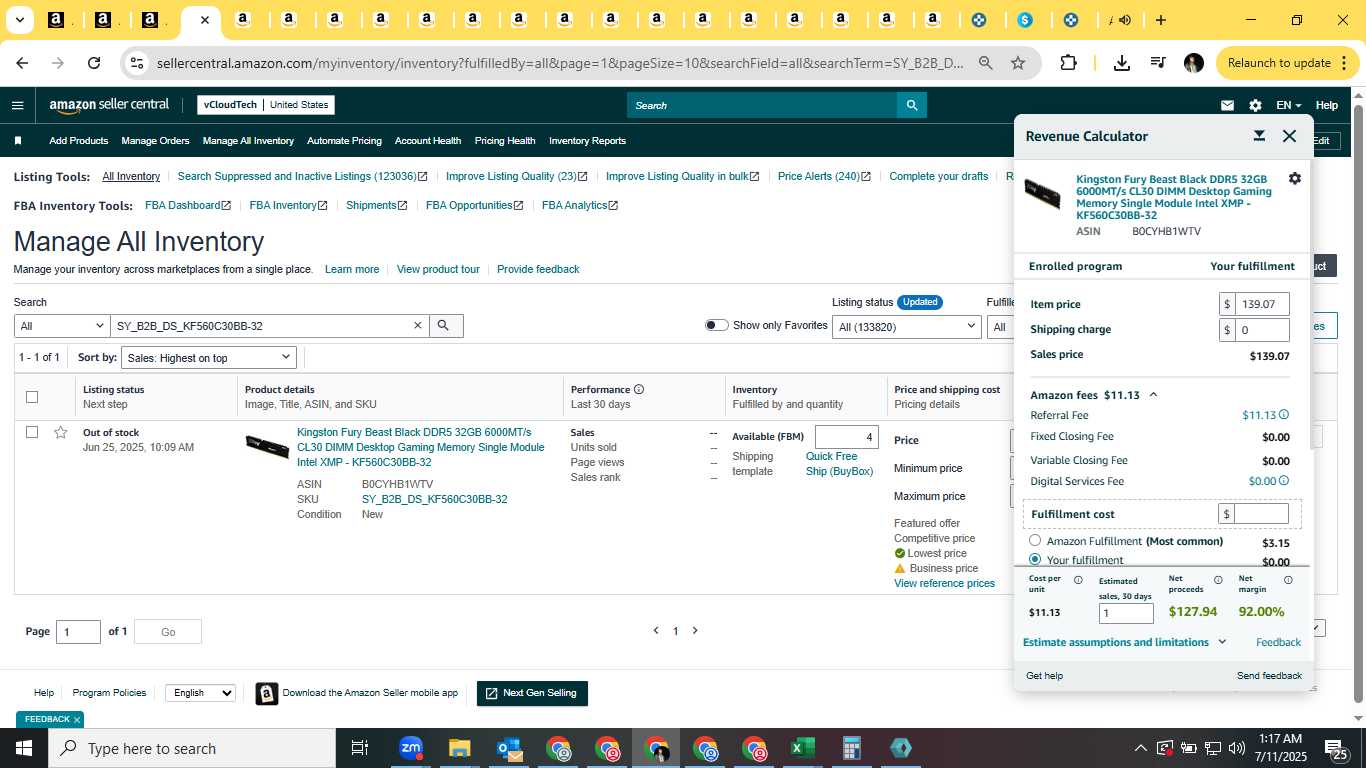Screen dimensions: 1366x768
Task: Open the Add Products menu
Action: (x=78, y=141)
